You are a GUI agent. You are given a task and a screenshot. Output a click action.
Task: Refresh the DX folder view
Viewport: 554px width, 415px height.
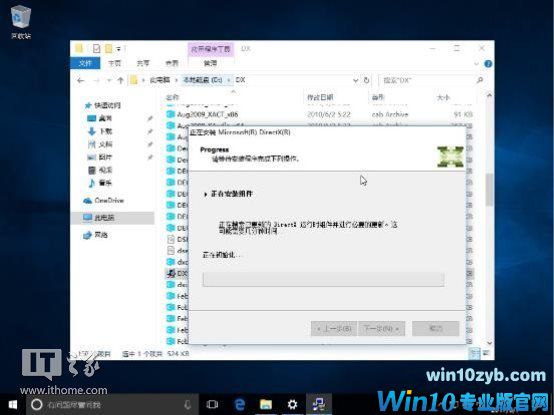(x=366, y=81)
